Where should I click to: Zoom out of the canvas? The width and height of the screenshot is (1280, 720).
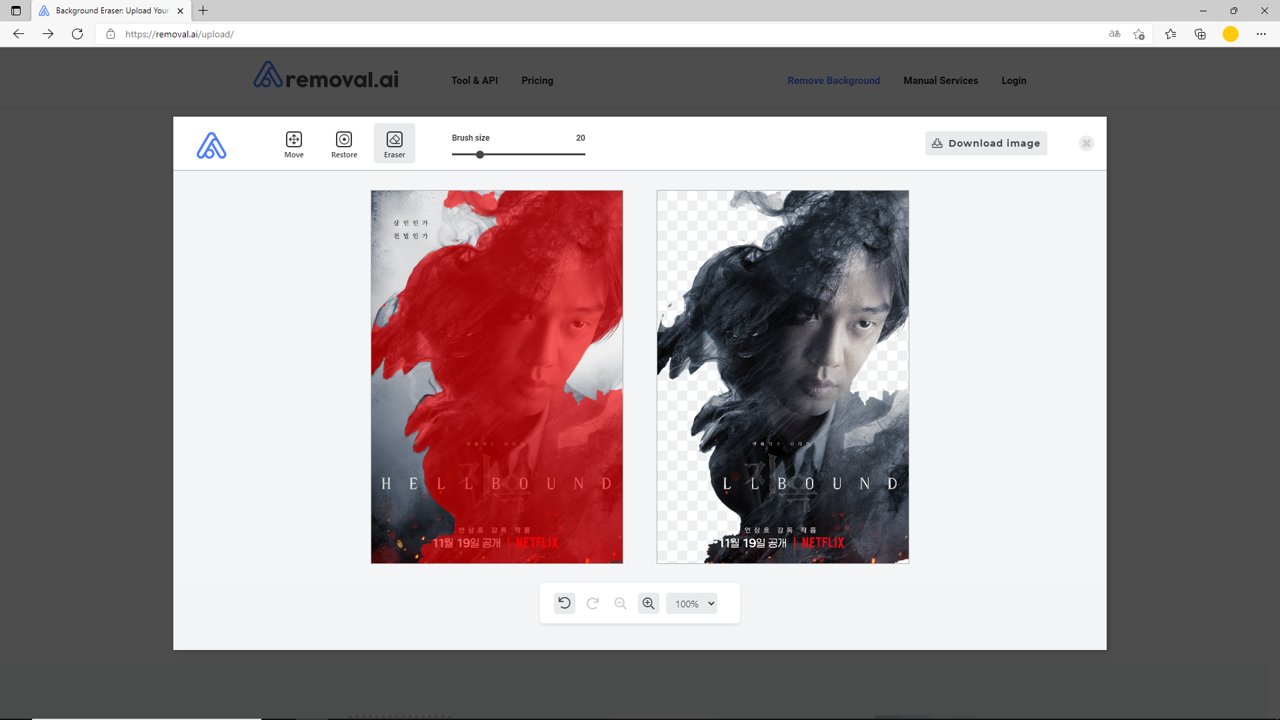620,603
